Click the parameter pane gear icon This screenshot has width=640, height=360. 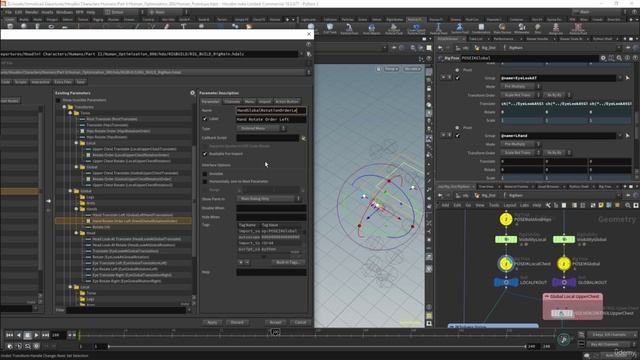click(603, 58)
